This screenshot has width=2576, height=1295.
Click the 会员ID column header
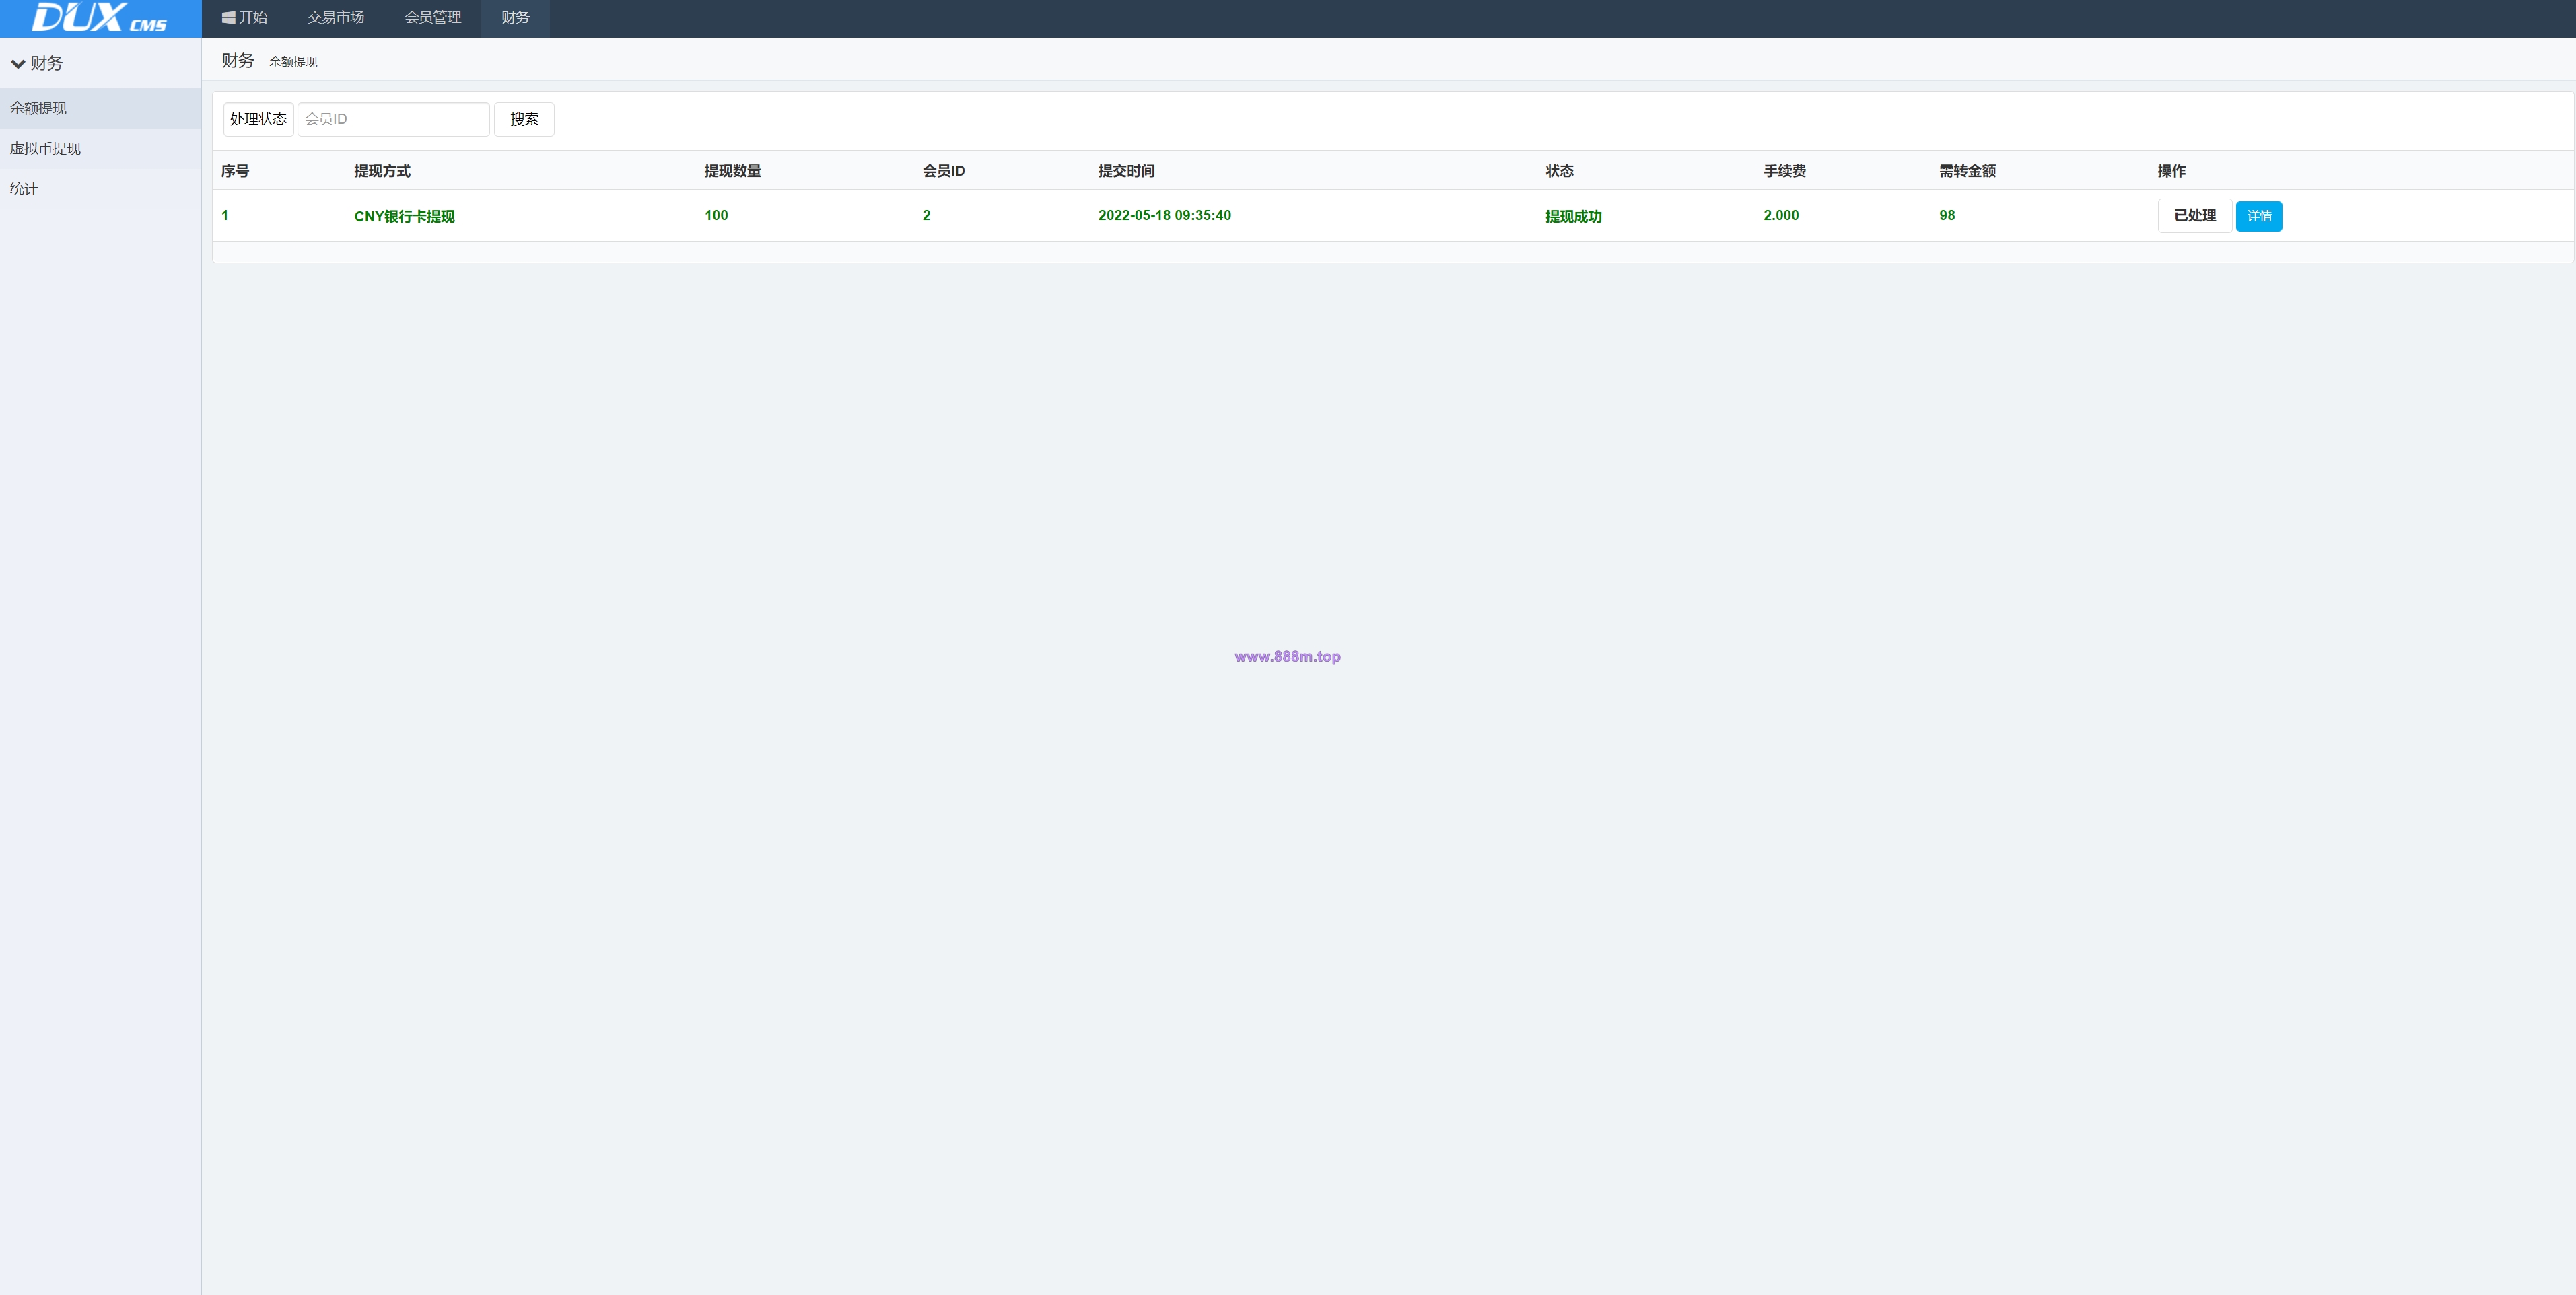(x=944, y=171)
